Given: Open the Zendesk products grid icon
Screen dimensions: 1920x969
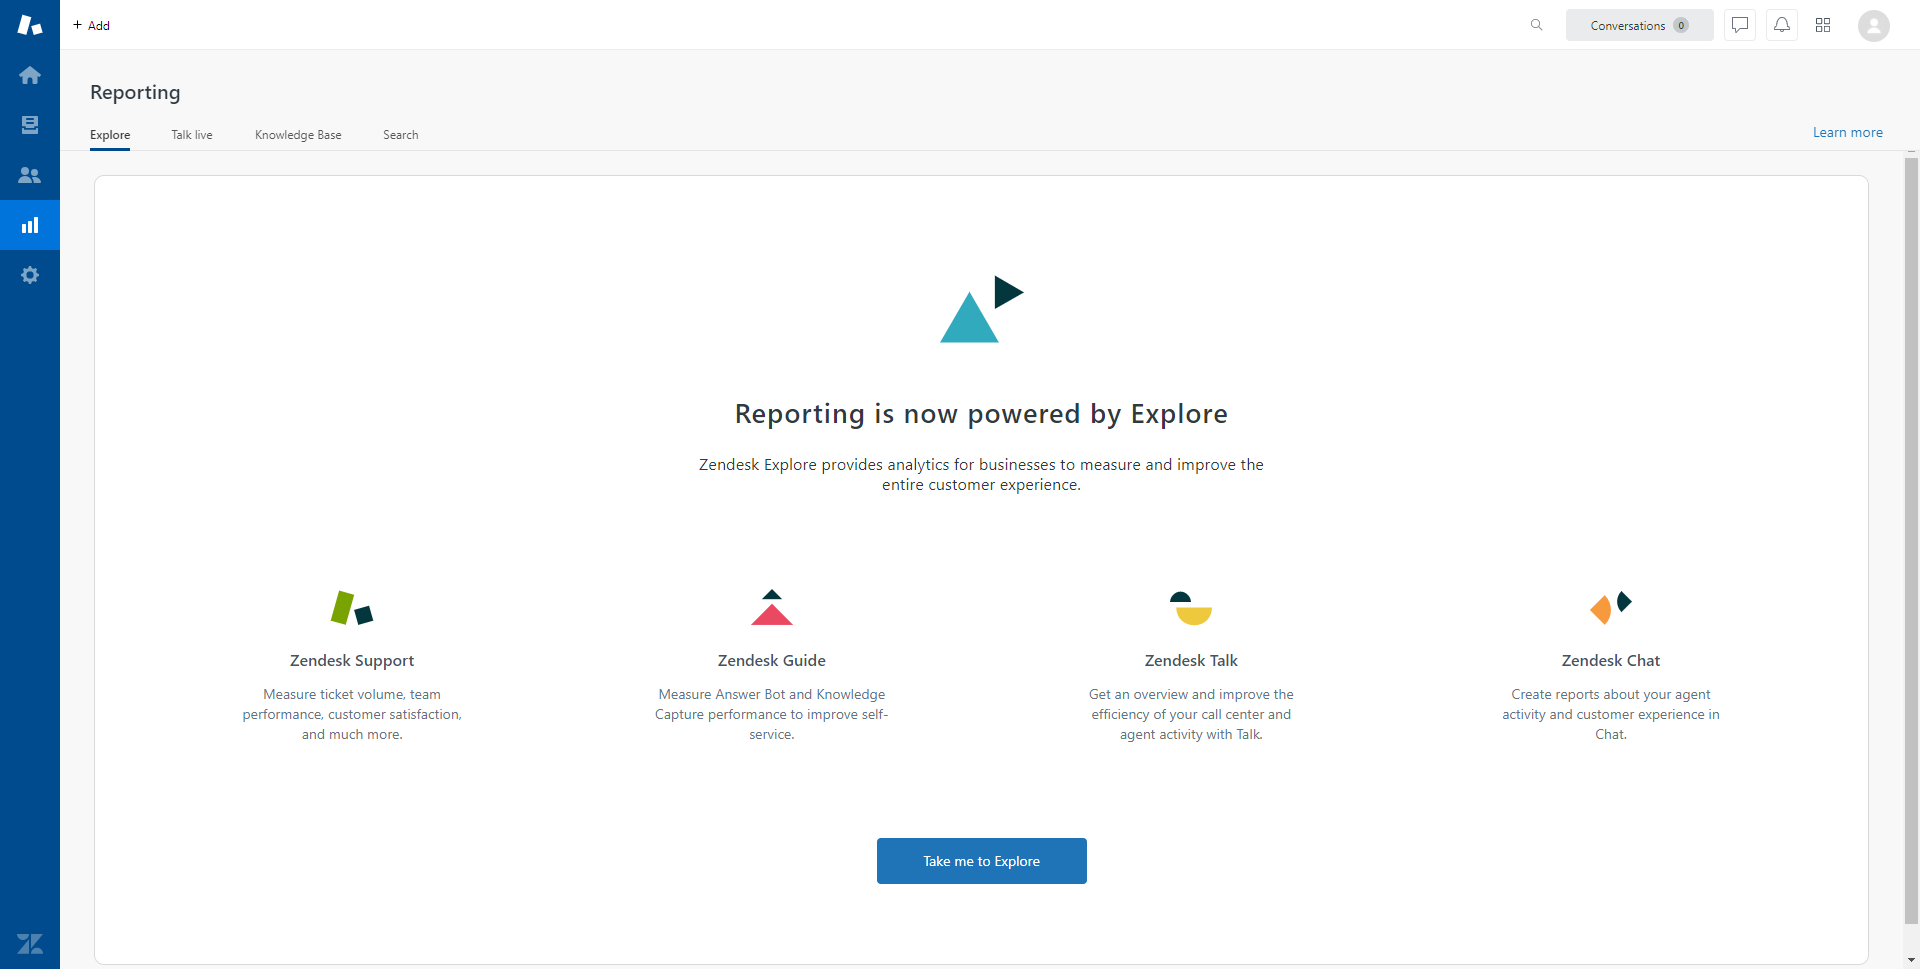Looking at the screenshot, I should (x=1823, y=25).
